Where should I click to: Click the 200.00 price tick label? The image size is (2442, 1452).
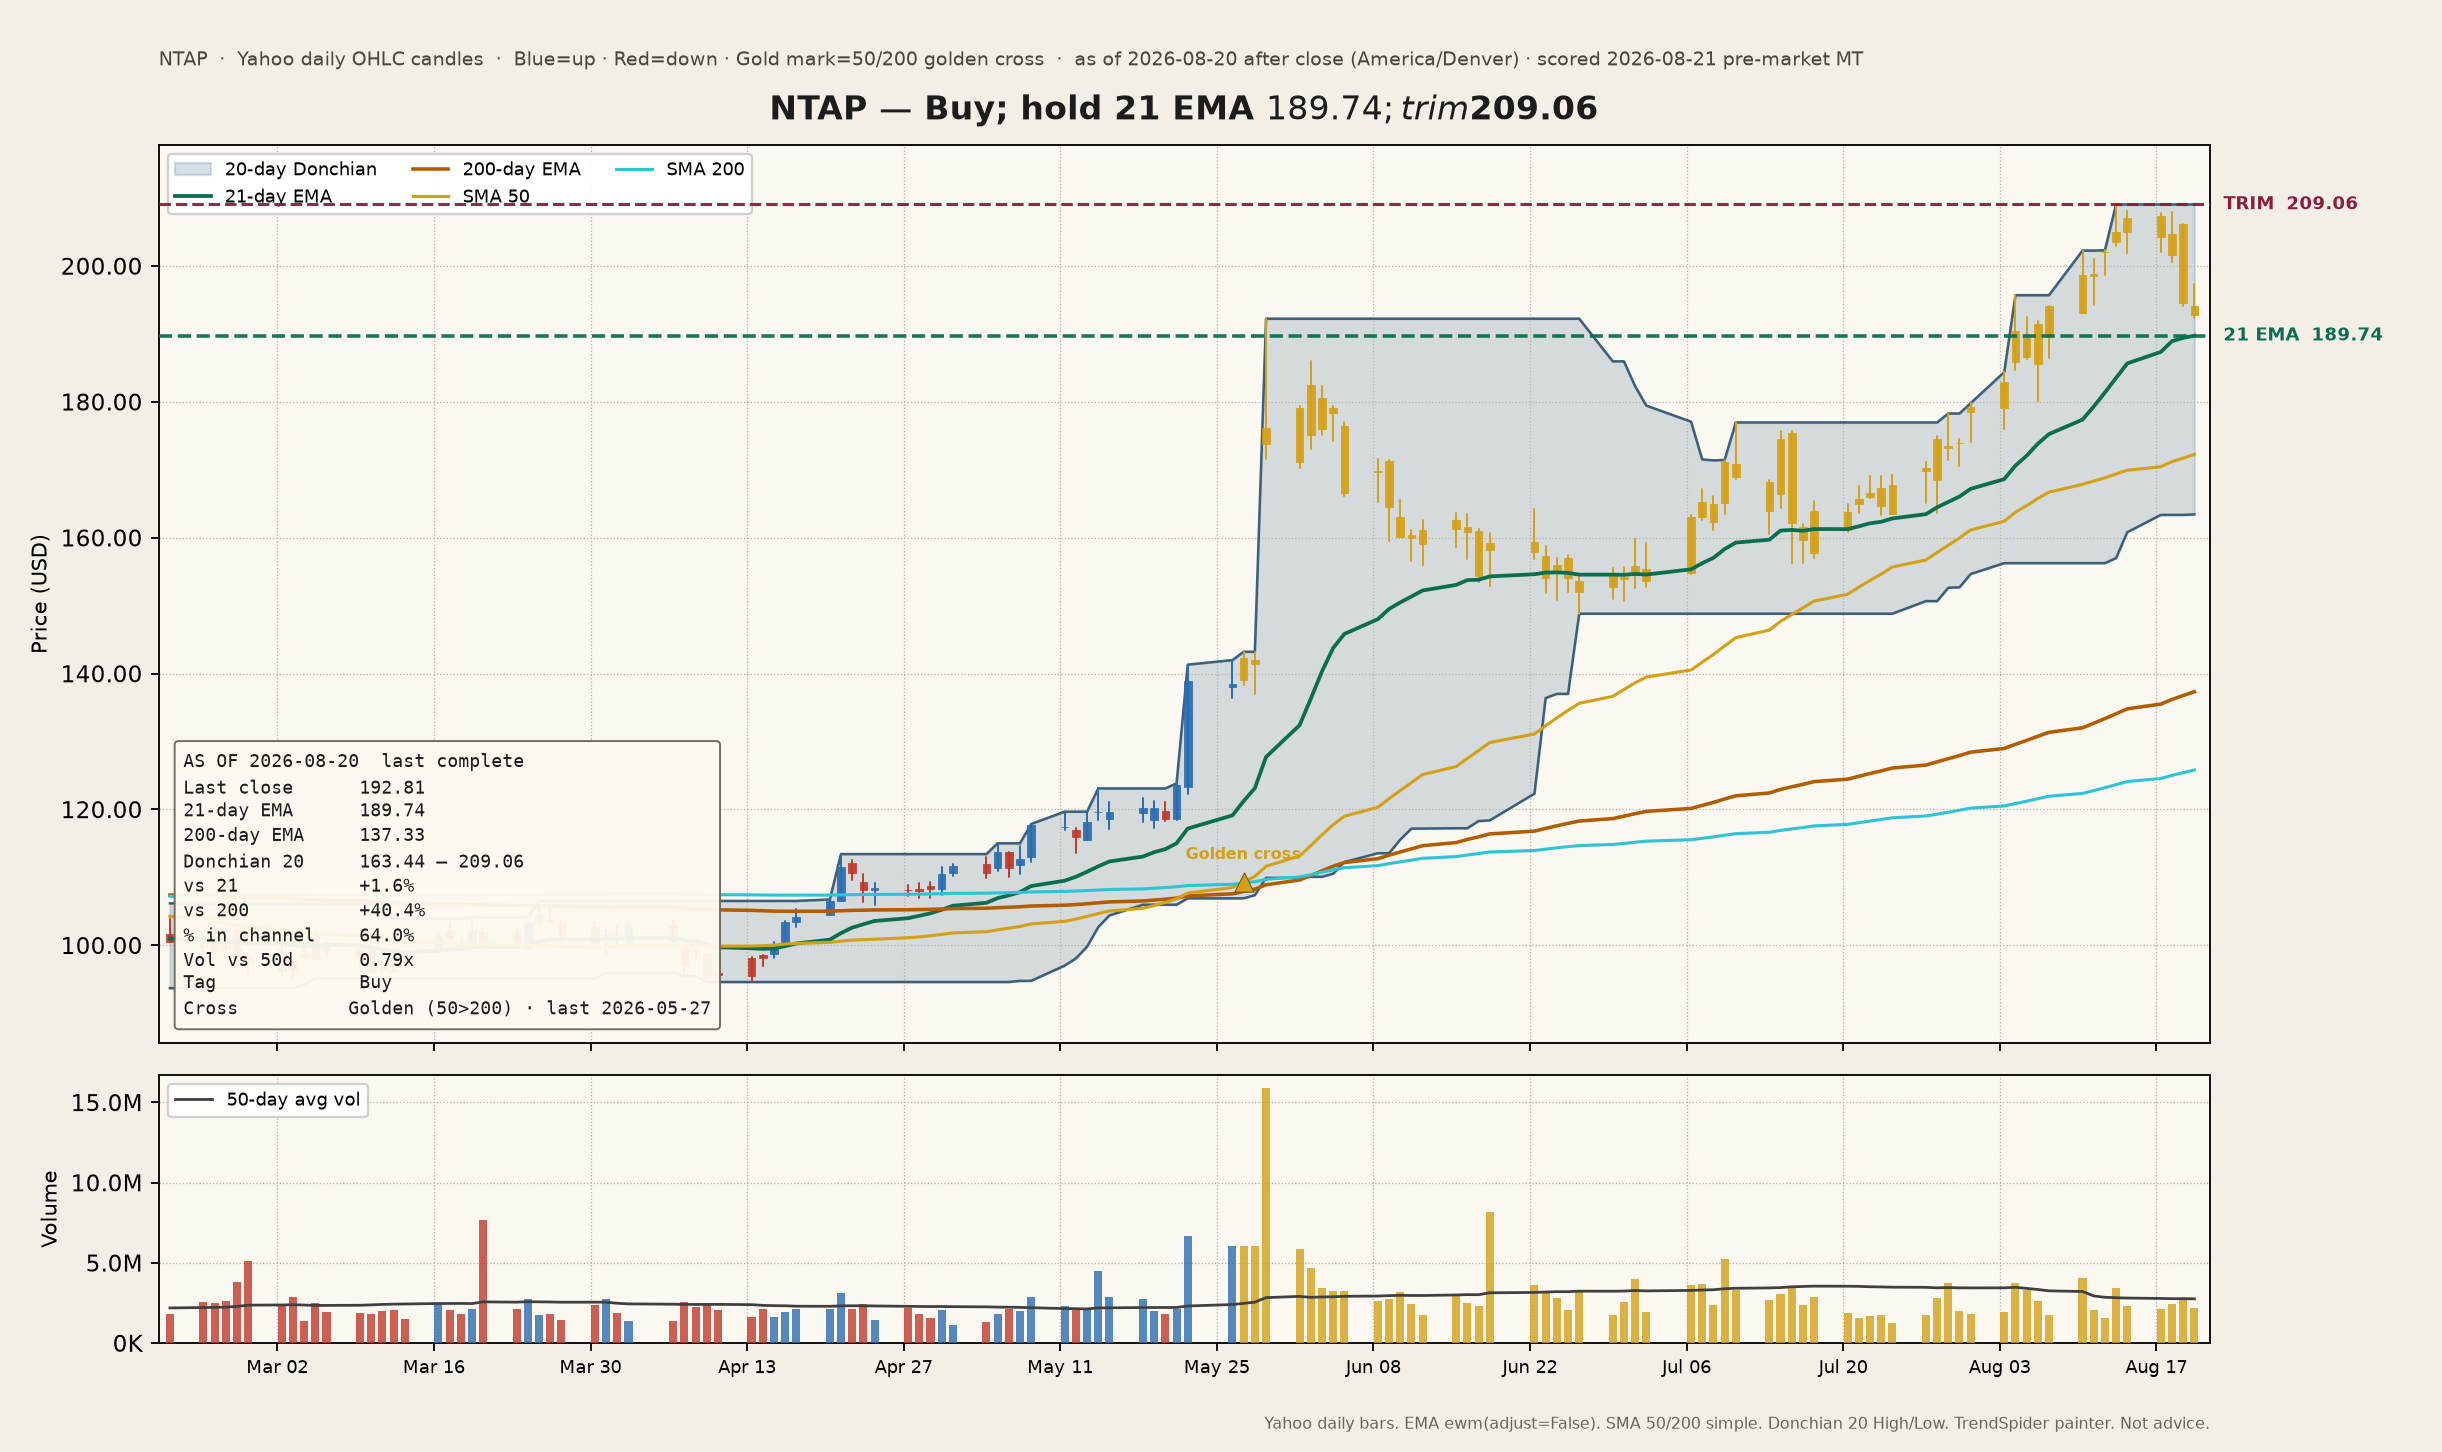point(101,267)
